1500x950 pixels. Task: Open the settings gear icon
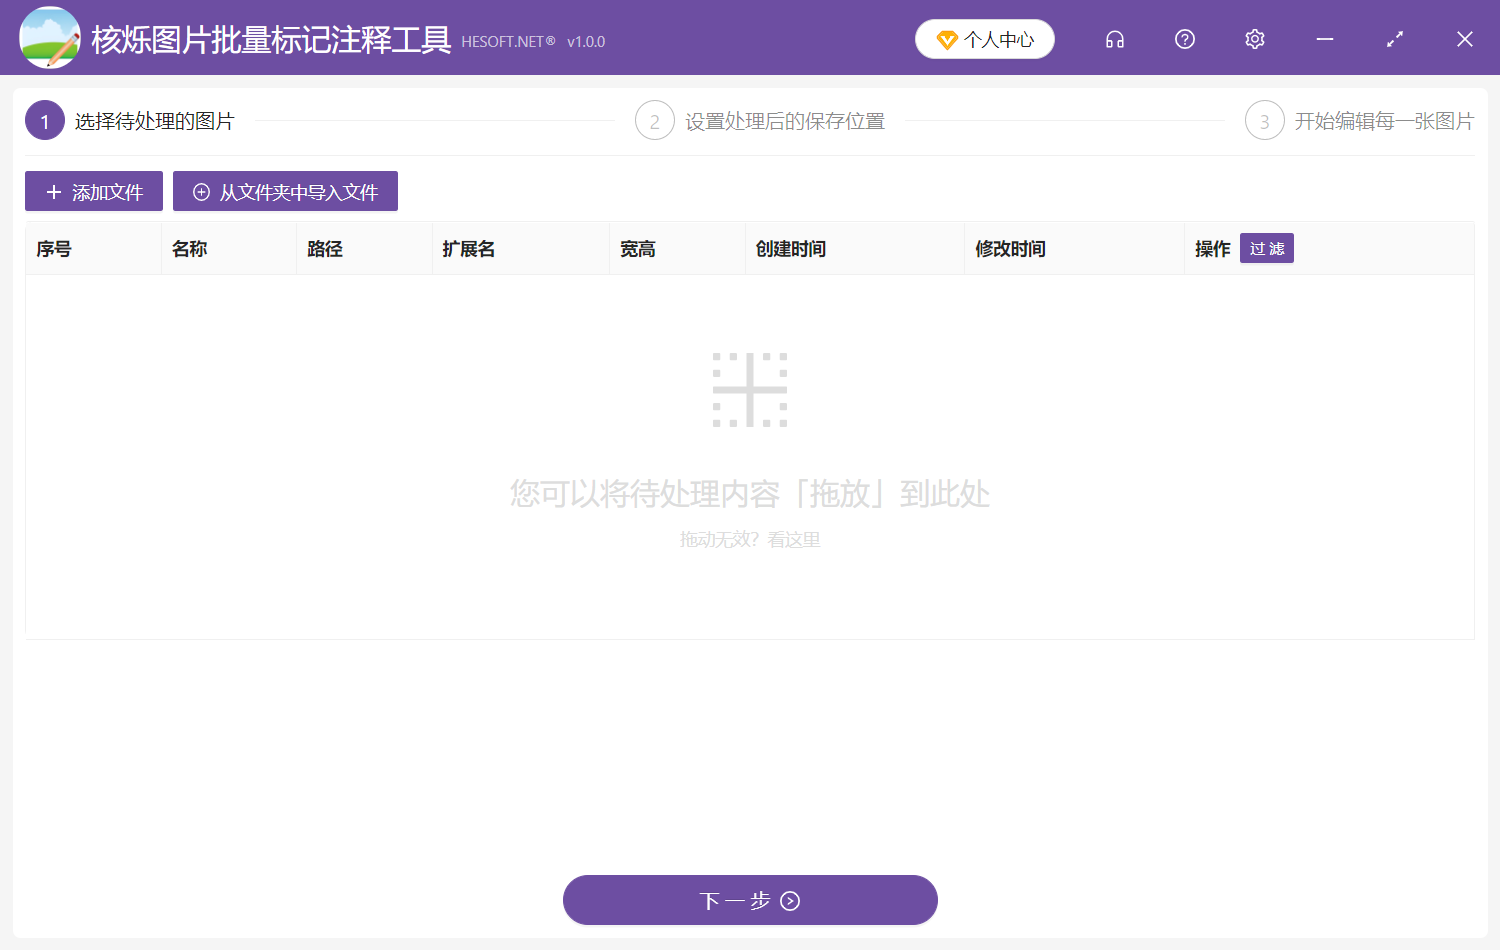[x=1254, y=39]
